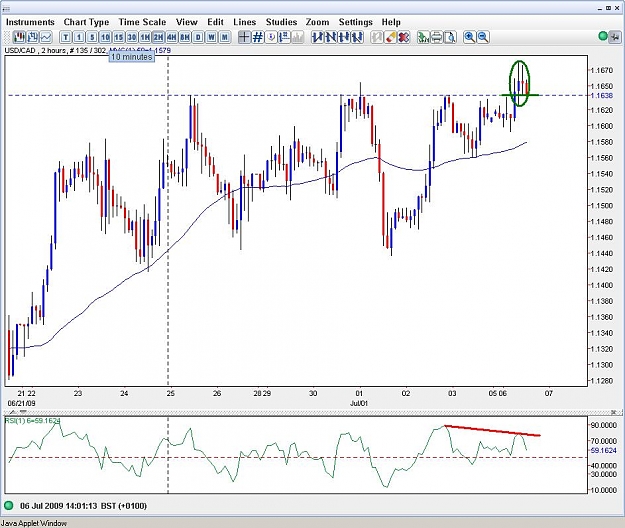
Task: Select the 1 minute timescale button
Action: [x=79, y=37]
